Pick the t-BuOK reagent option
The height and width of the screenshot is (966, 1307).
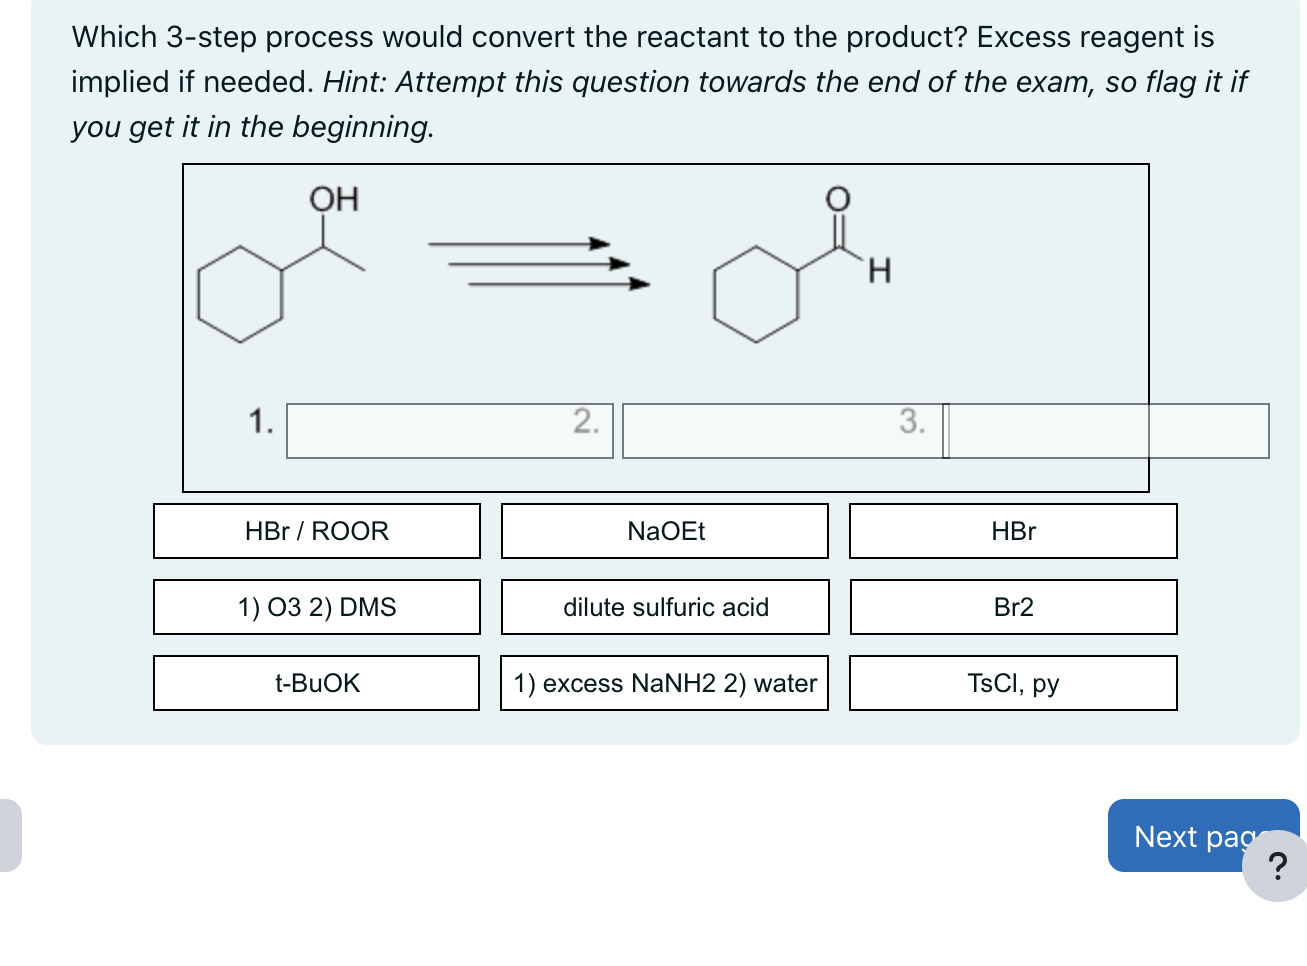[316, 682]
